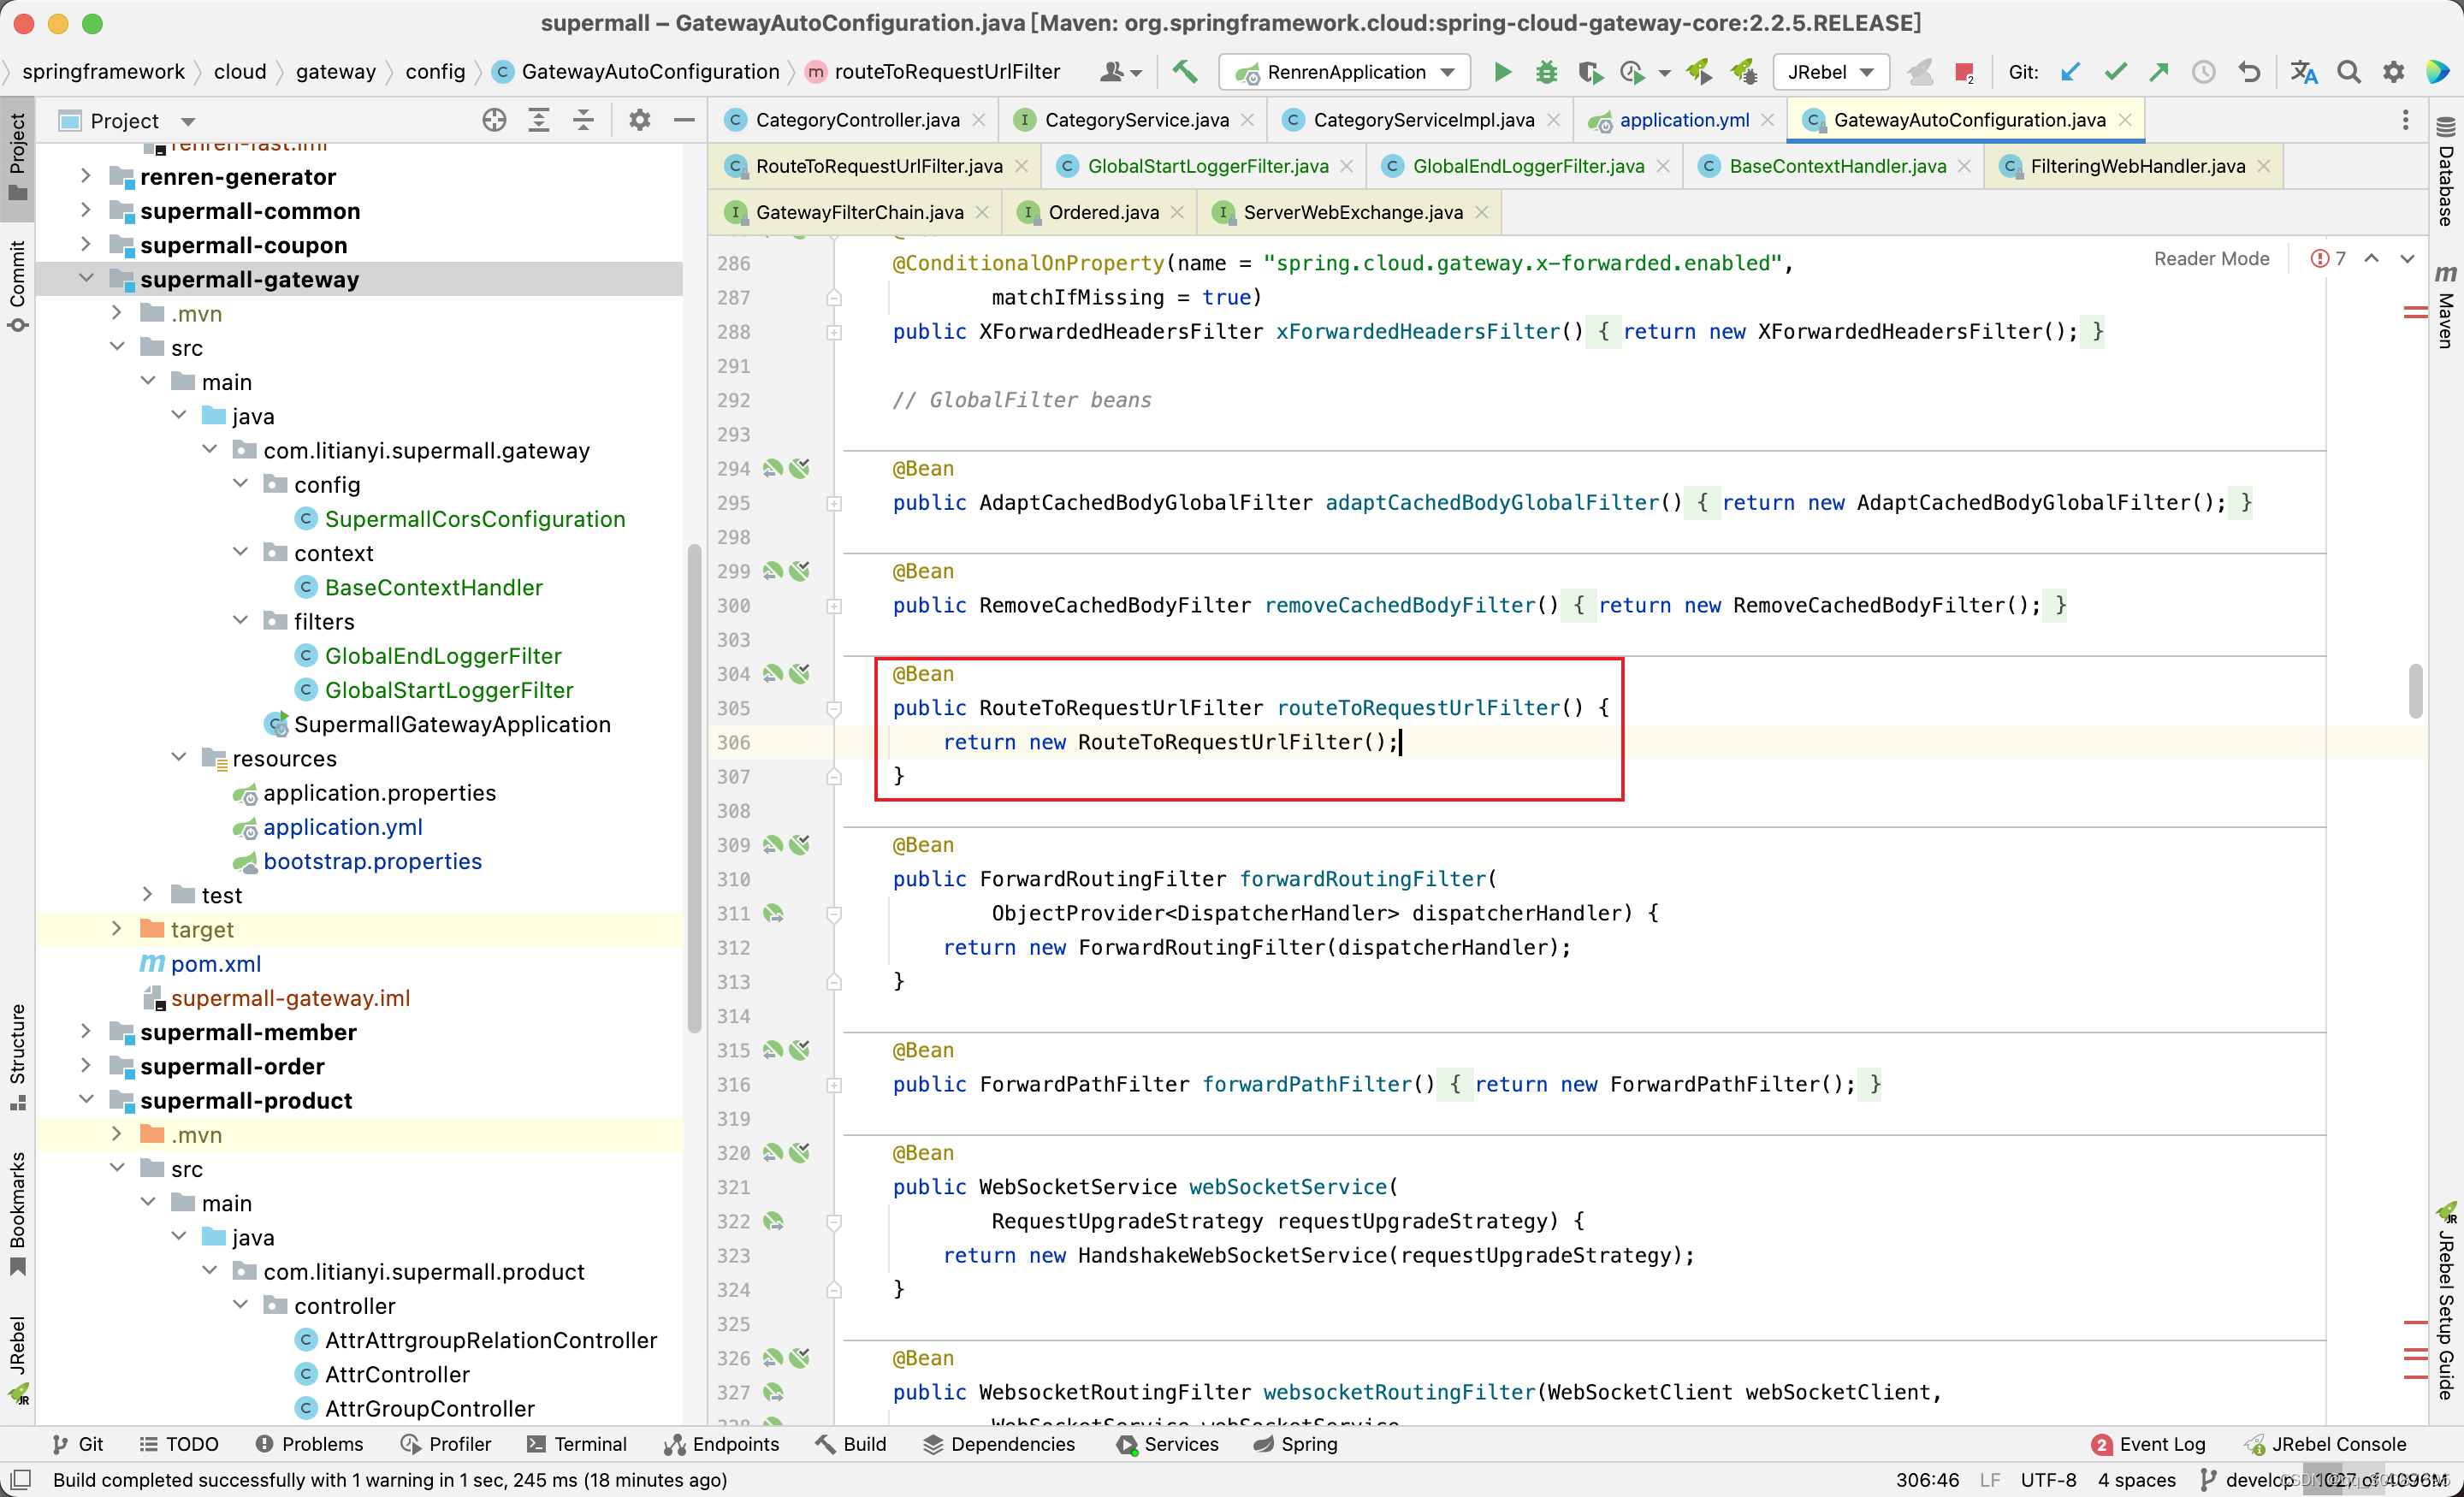Go to next highlighted error arrow
This screenshot has height=1497, width=2464.
pyautogui.click(x=2407, y=259)
